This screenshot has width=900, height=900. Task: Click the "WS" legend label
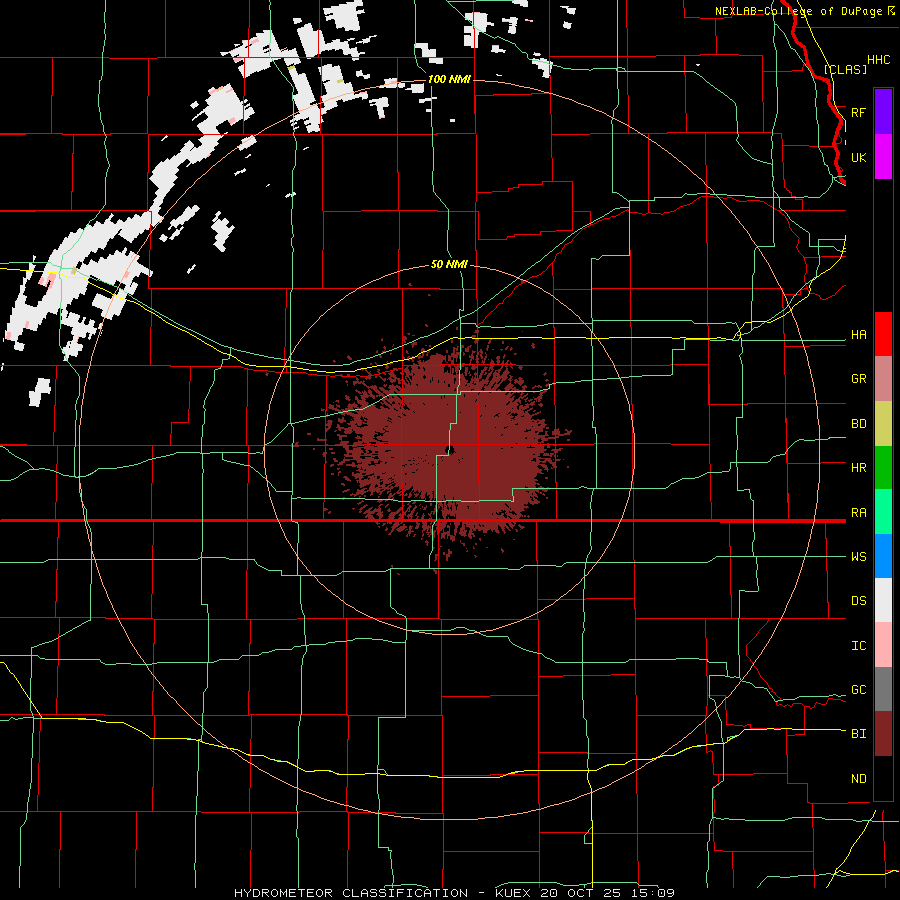(x=858, y=557)
